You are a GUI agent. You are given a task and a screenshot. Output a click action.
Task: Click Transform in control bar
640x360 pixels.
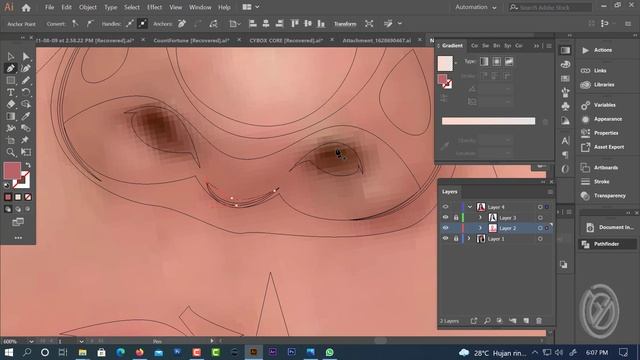click(345, 24)
